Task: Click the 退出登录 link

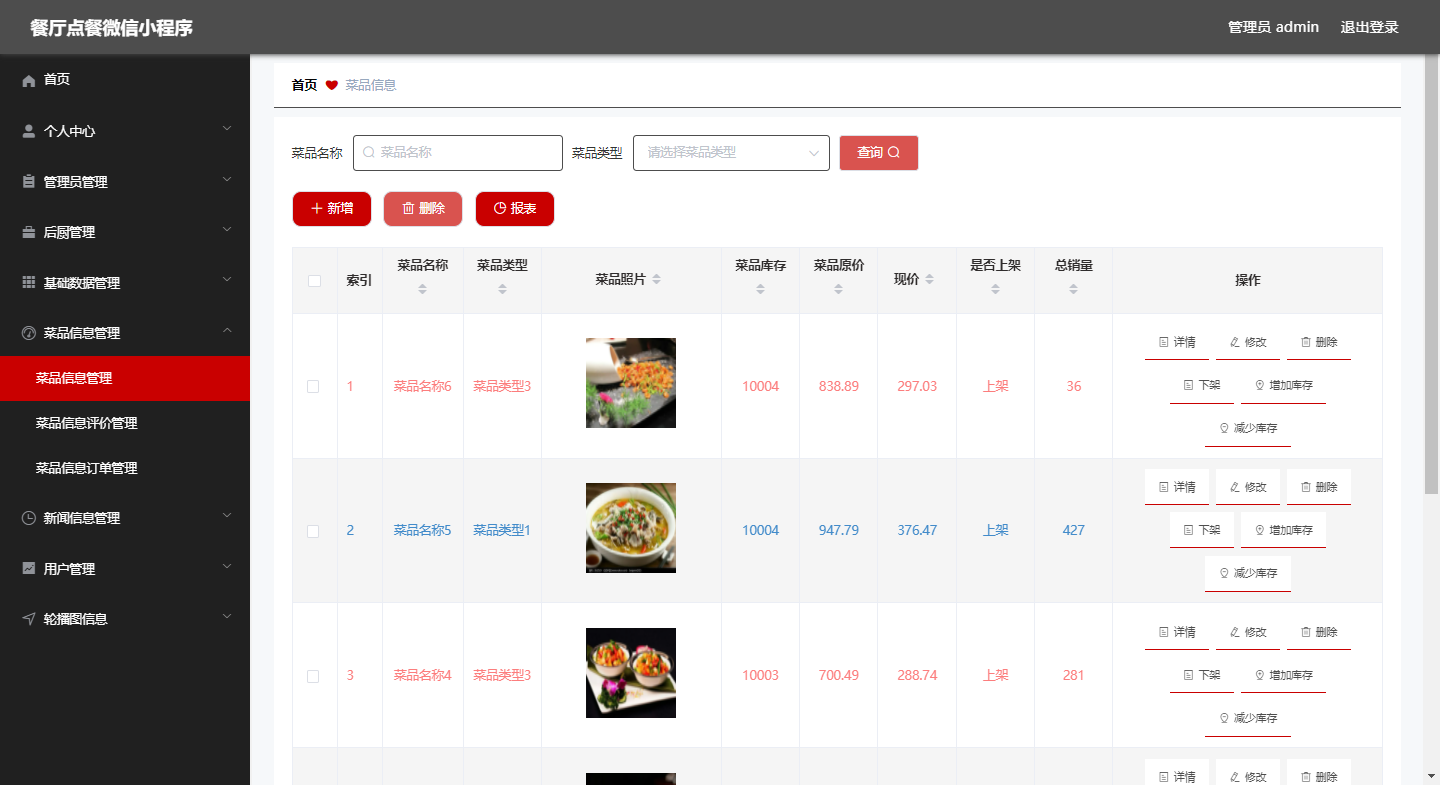Action: coord(1369,27)
